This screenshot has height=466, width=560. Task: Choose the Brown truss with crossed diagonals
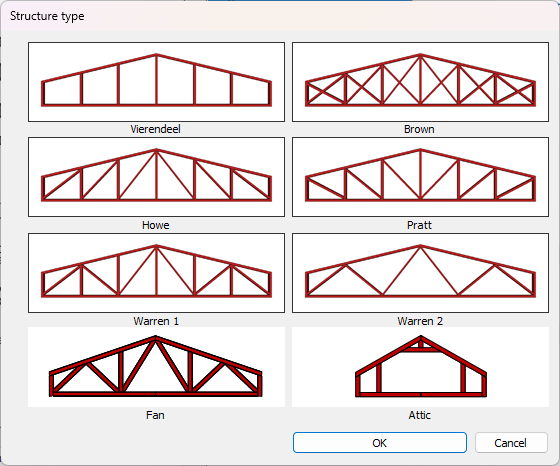pyautogui.click(x=420, y=82)
